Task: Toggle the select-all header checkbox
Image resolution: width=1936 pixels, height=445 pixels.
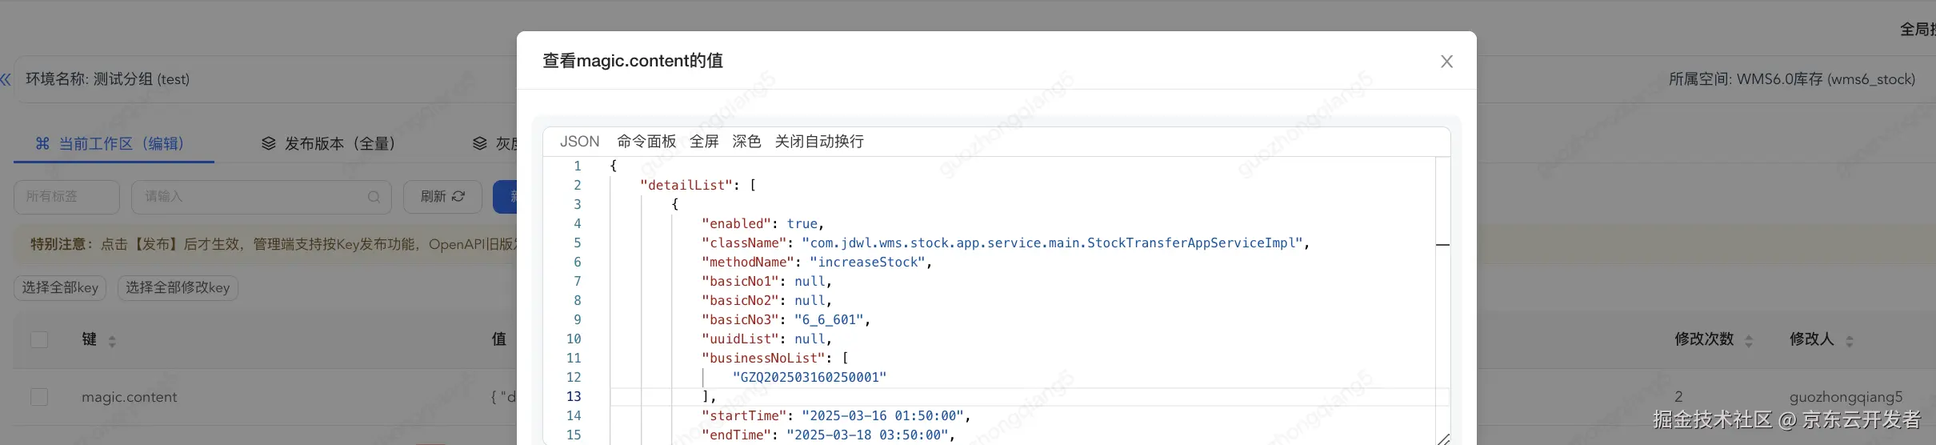Action: (39, 340)
